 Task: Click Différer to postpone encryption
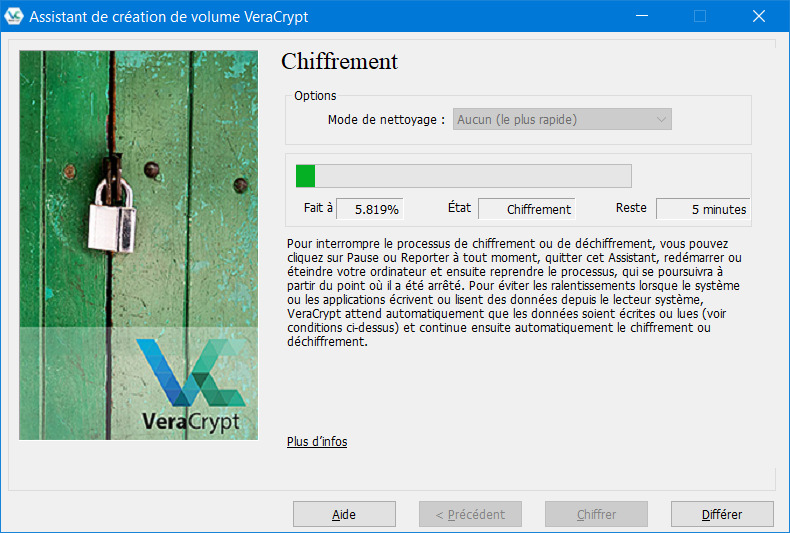pyautogui.click(x=722, y=514)
